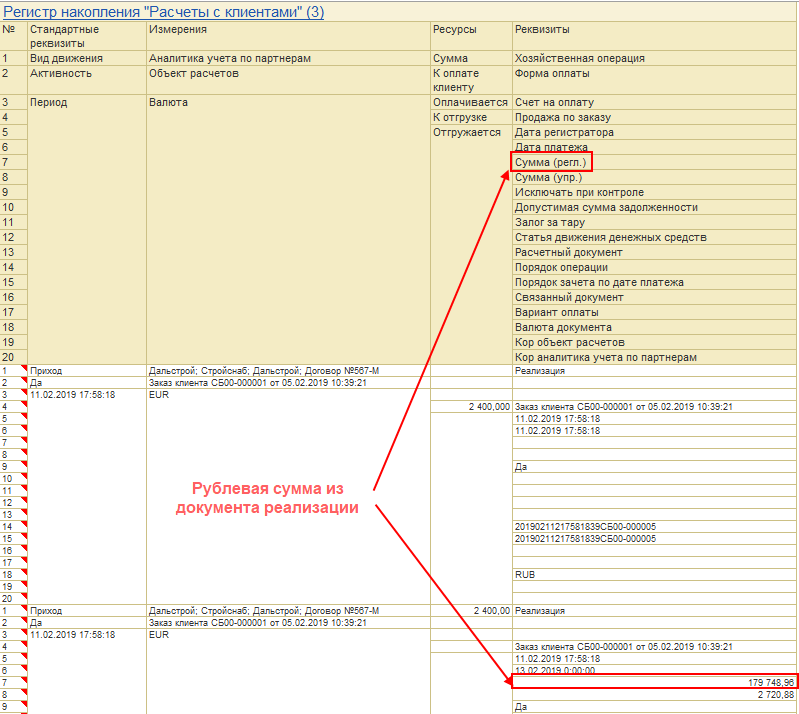Click the highlighted 'Сумма (регл.)' attribute cell
This screenshot has height=714, width=799.
point(551,162)
